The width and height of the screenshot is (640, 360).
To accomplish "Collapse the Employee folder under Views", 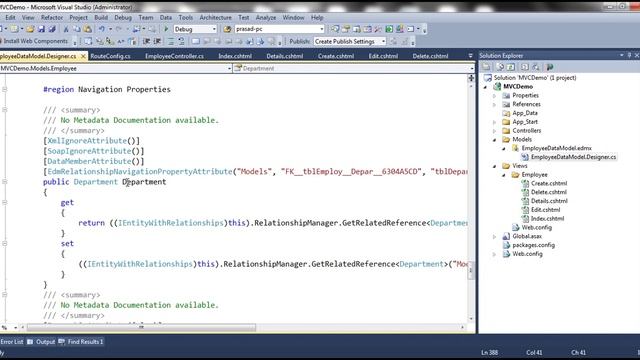I will [x=504, y=175].
